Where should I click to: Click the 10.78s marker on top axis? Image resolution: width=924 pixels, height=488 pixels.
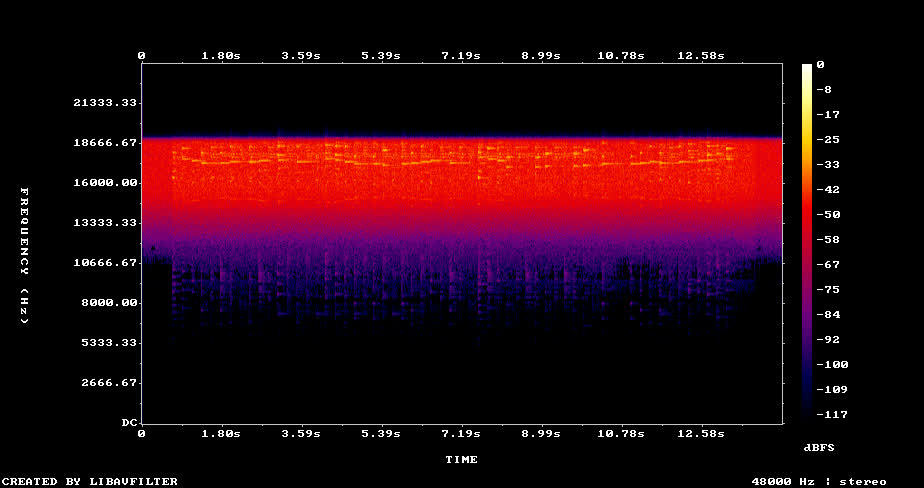[620, 55]
